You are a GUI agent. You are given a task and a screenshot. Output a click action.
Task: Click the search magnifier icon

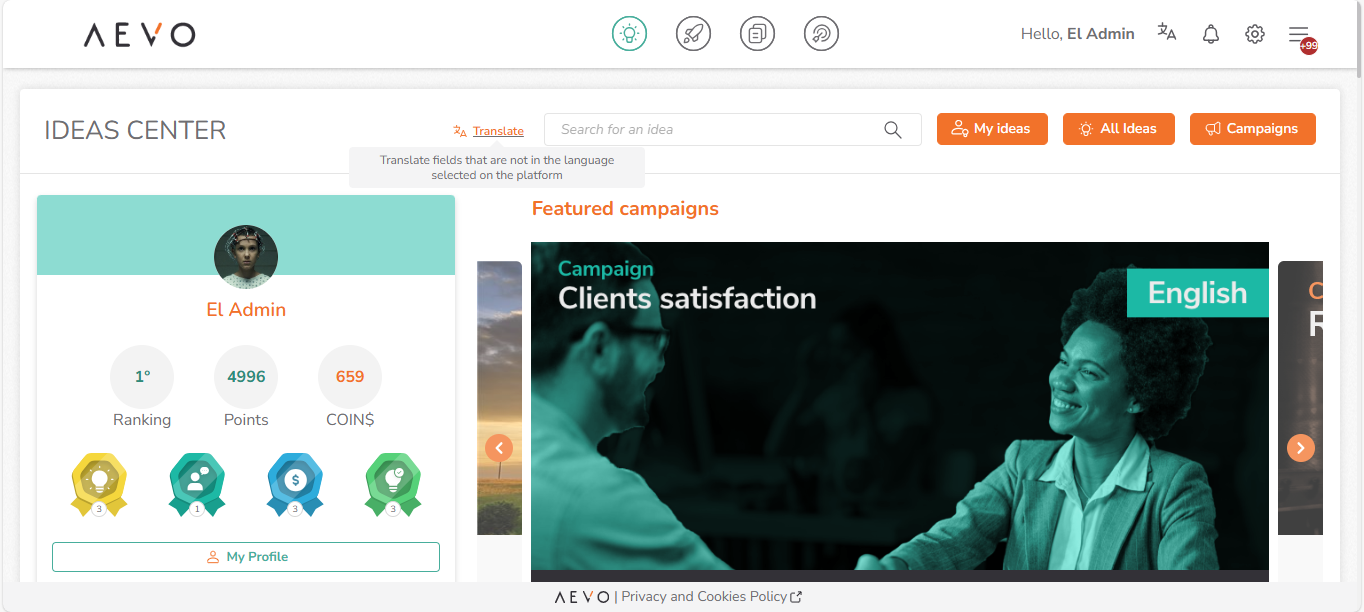[893, 130]
